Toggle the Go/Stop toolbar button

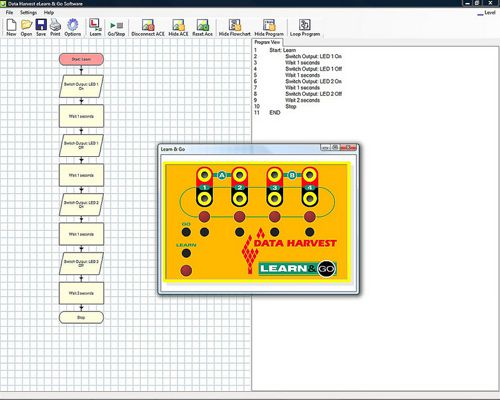tap(116, 27)
